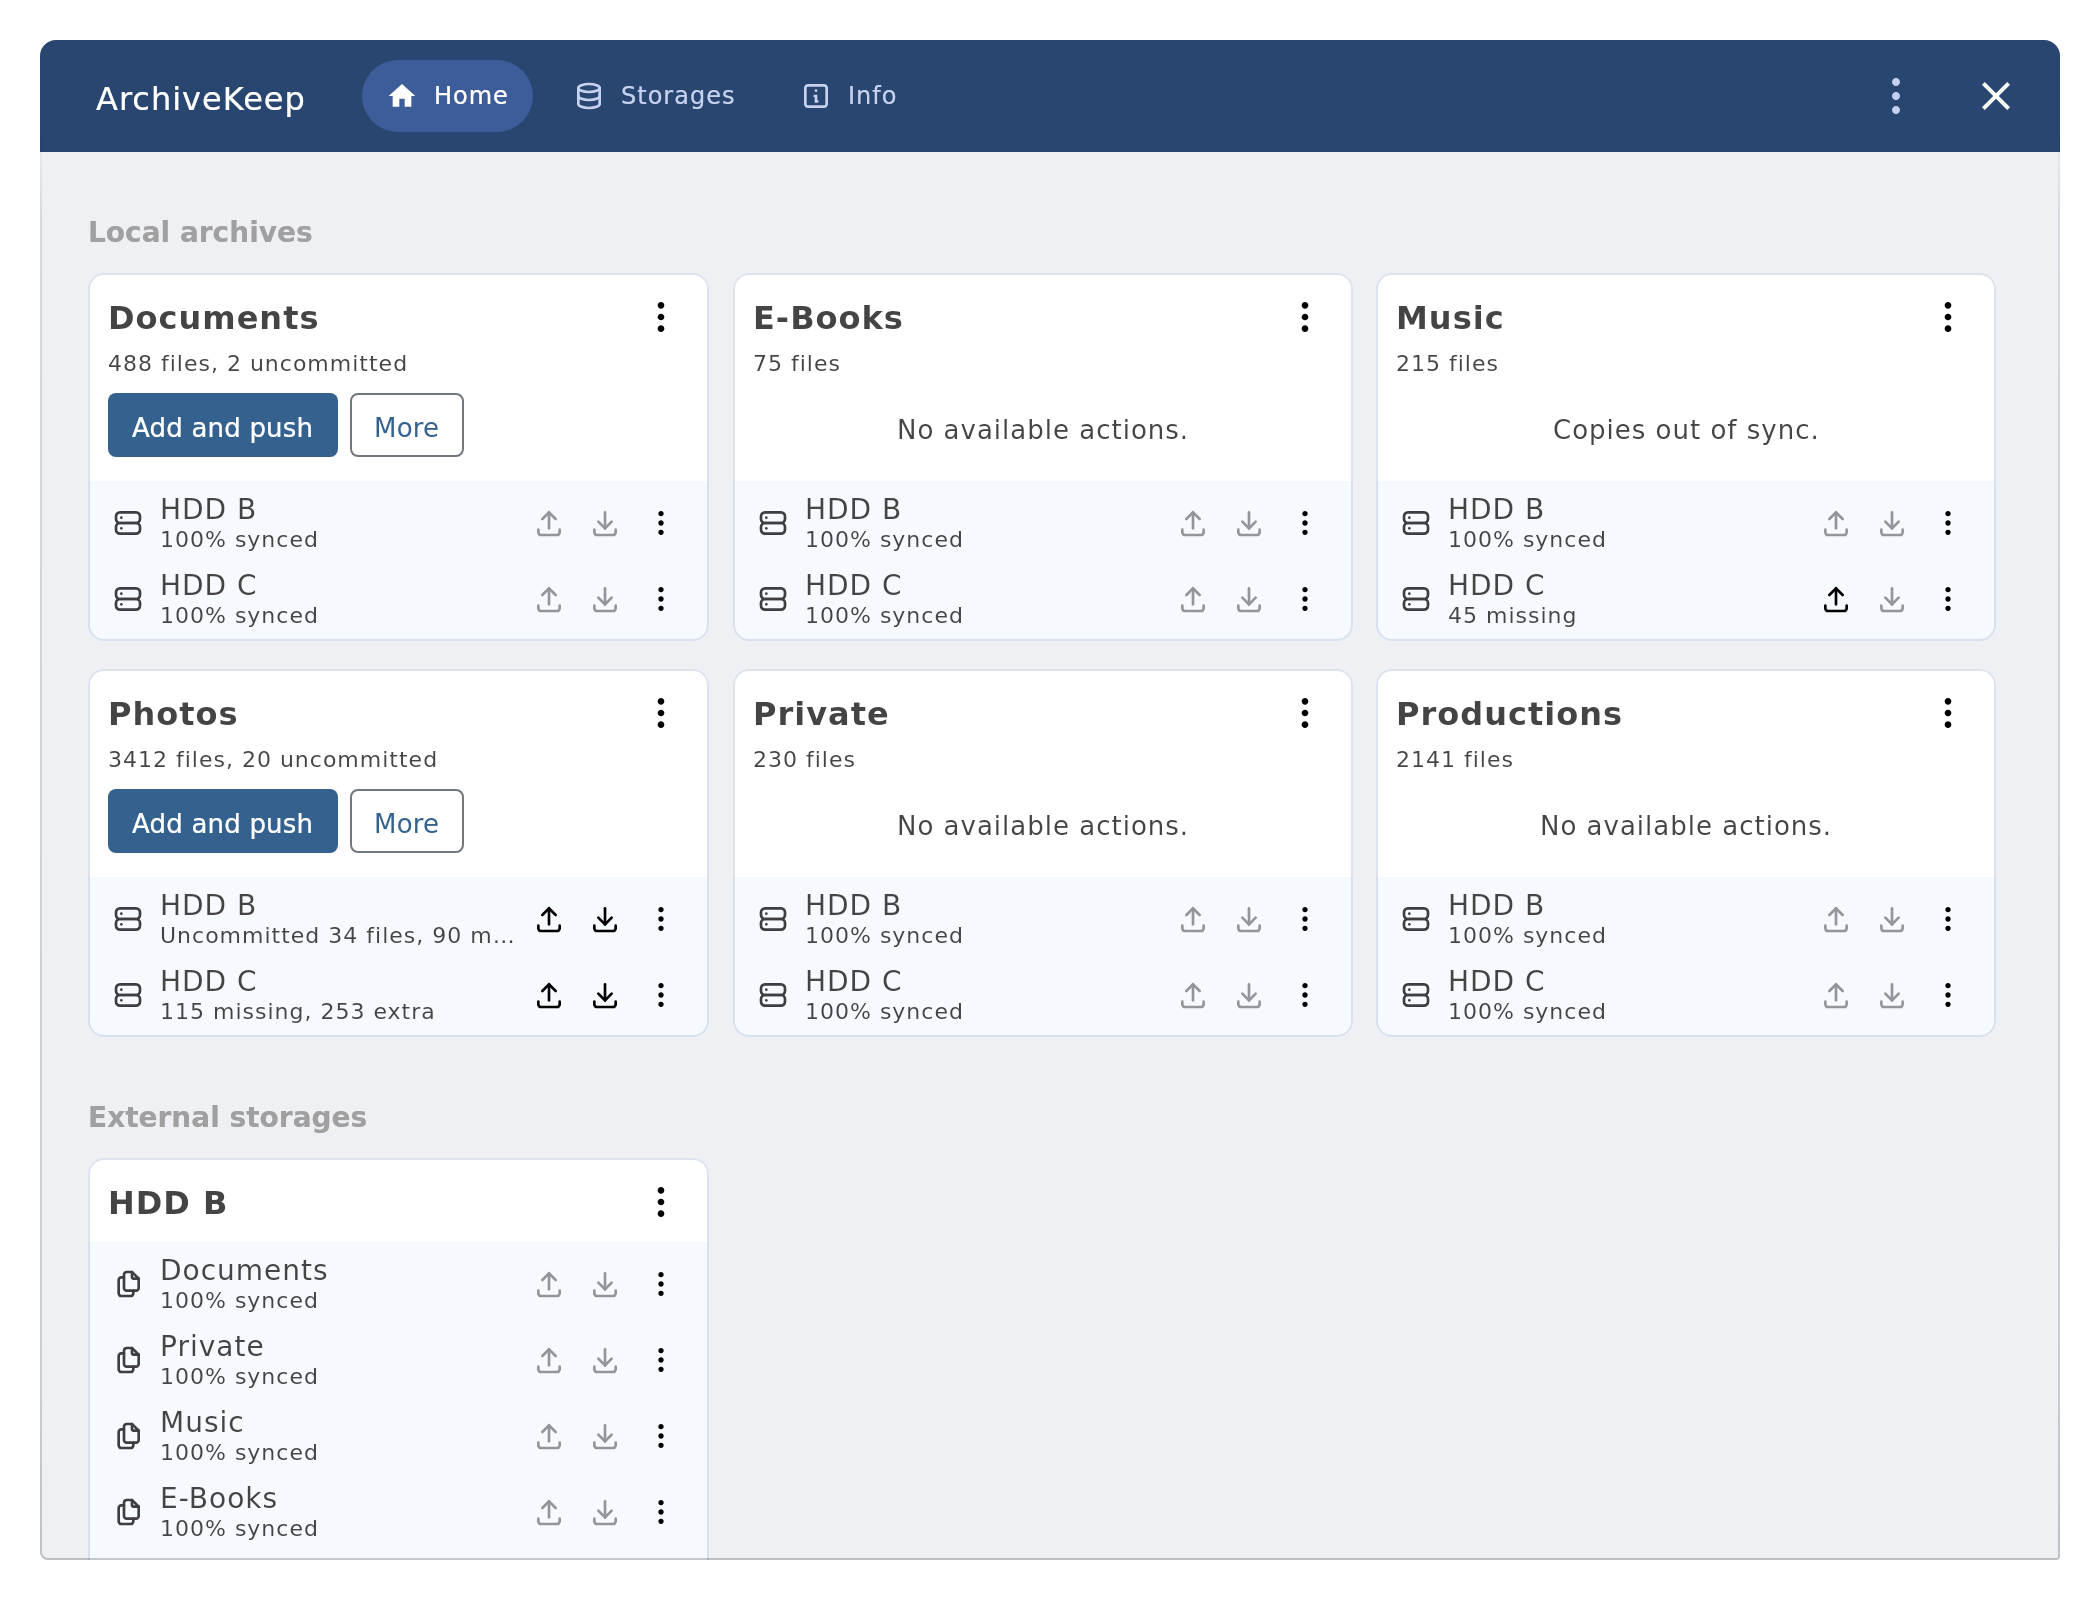Open E-Books archive card menu
Viewport: 2100px width, 1600px height.
tap(1304, 317)
